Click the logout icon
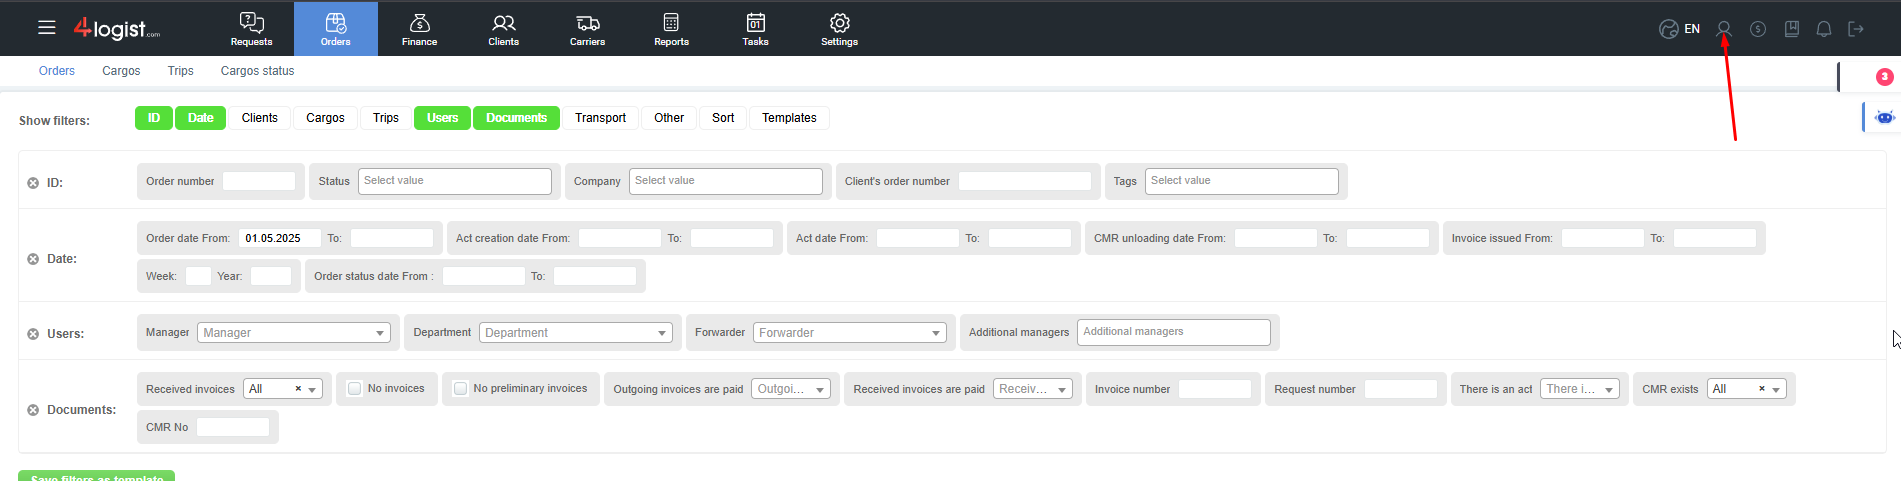The image size is (1901, 481). [1856, 29]
